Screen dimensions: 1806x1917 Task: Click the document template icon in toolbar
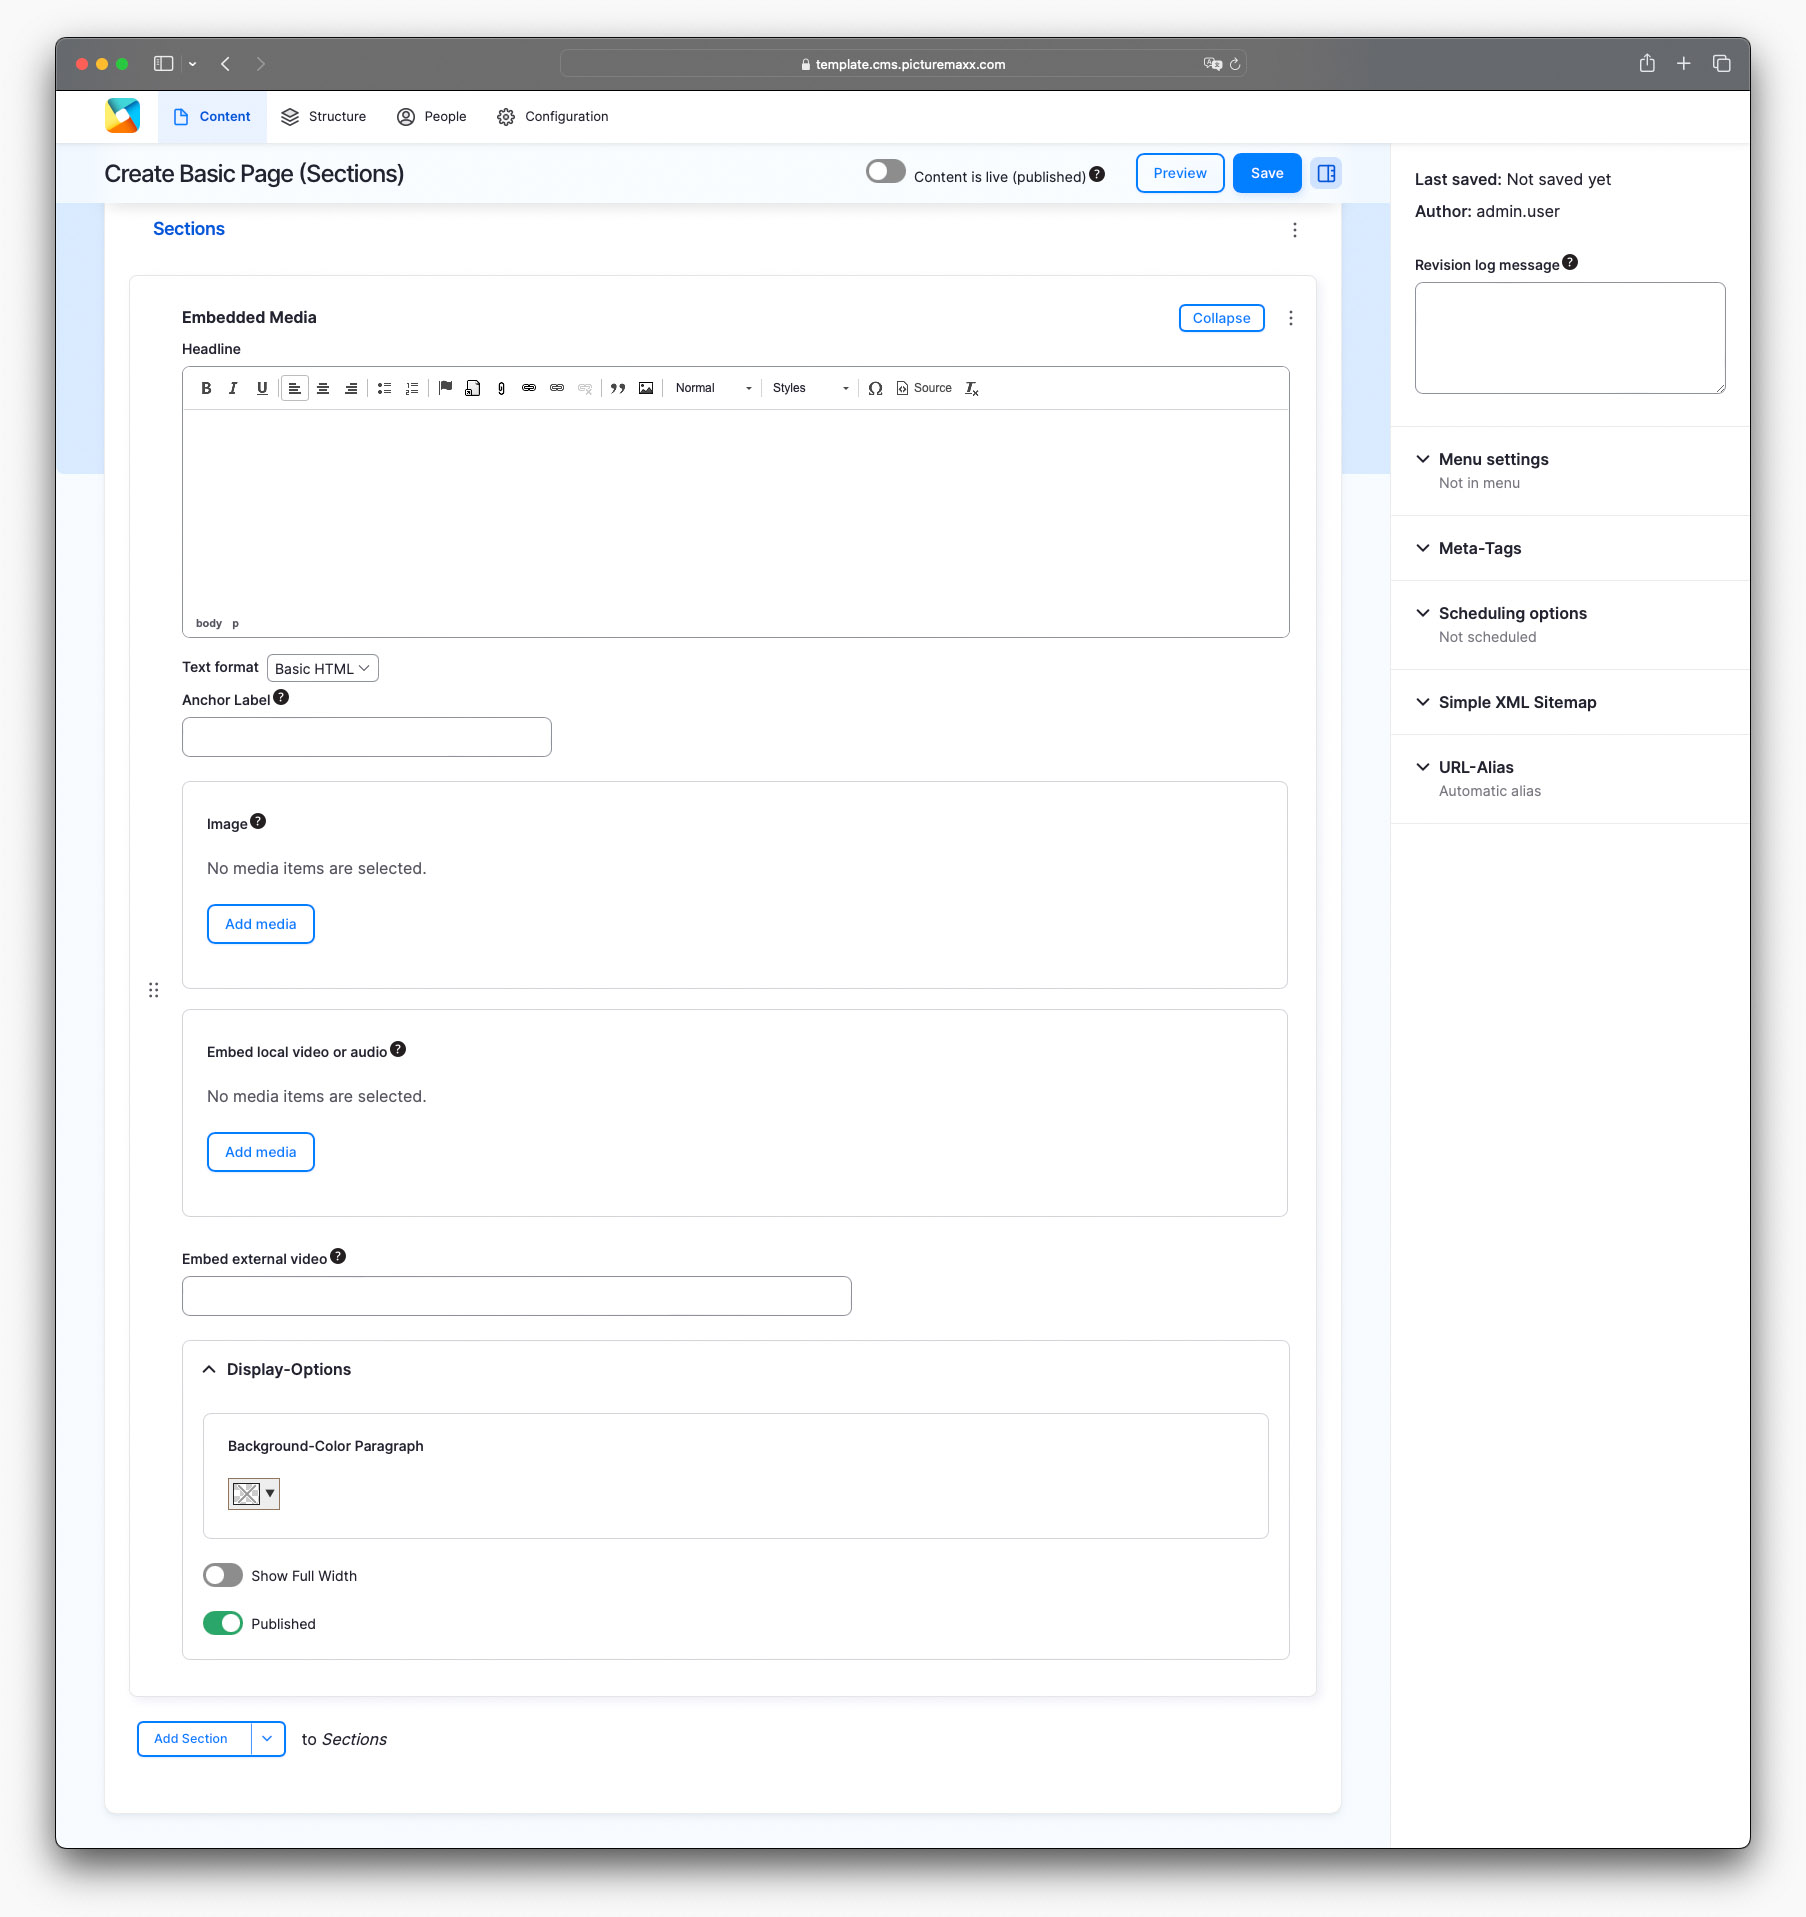point(473,388)
